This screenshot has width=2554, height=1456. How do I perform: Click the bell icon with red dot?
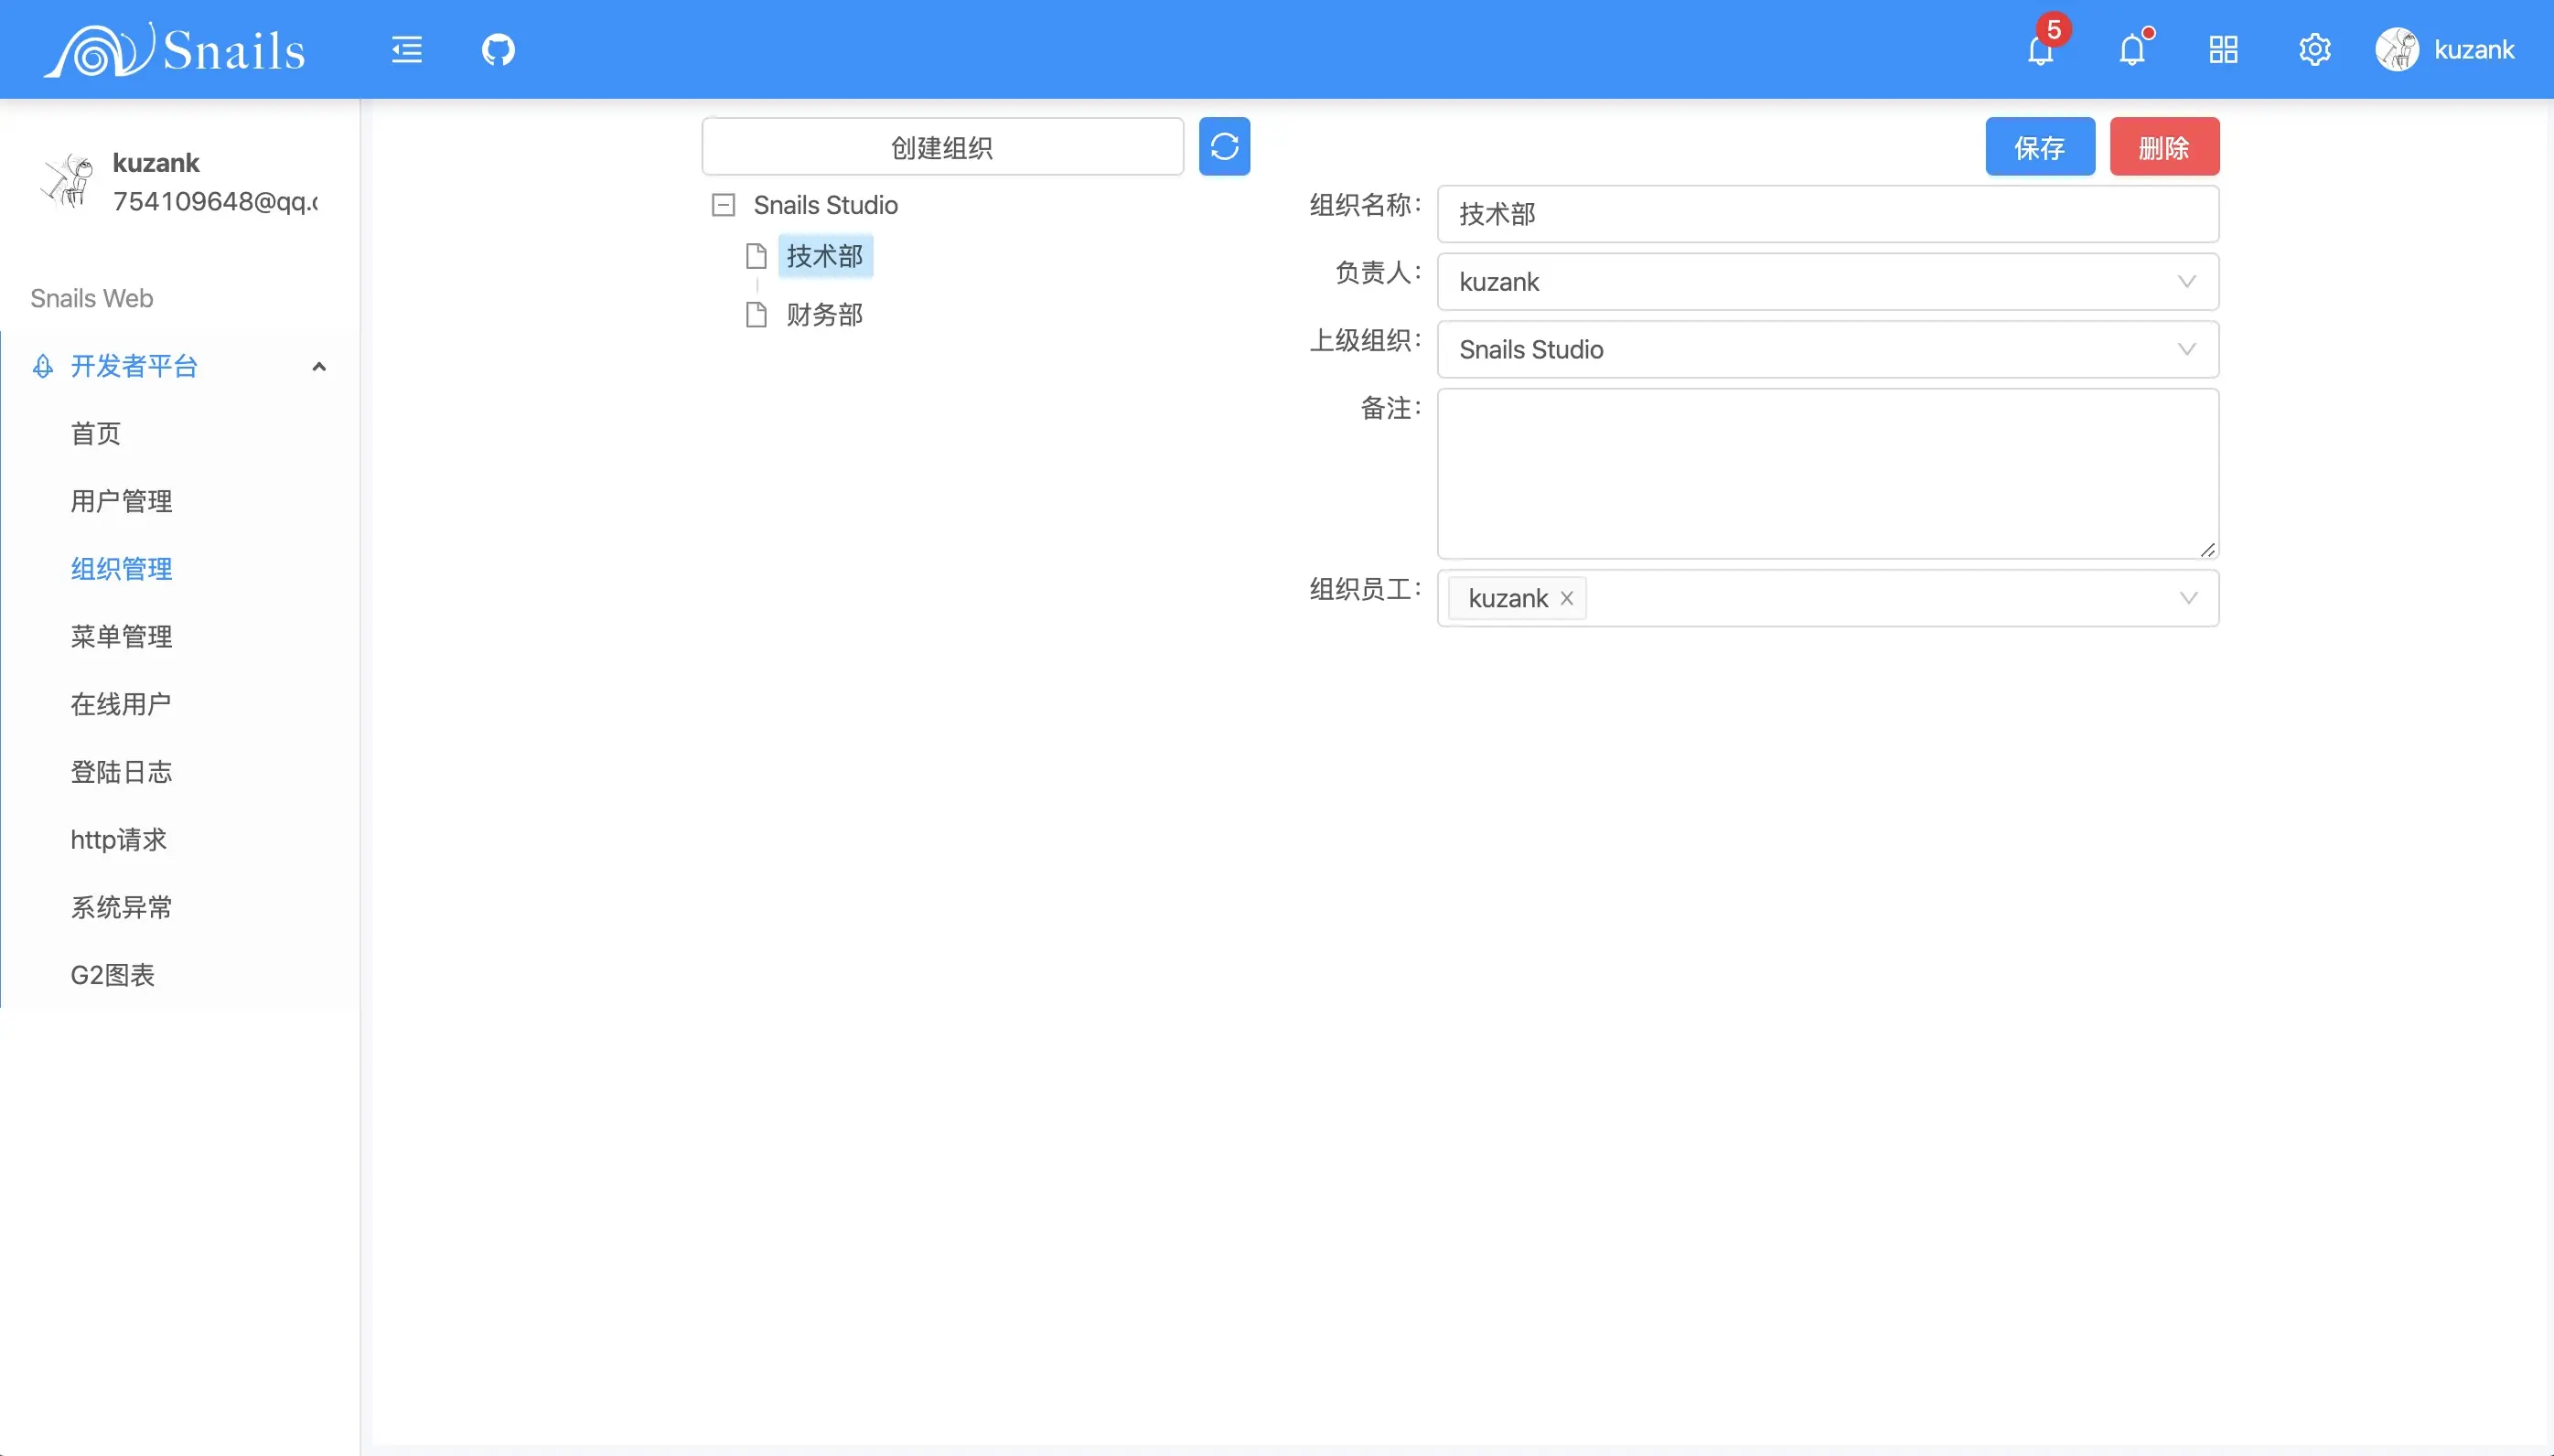[2131, 49]
